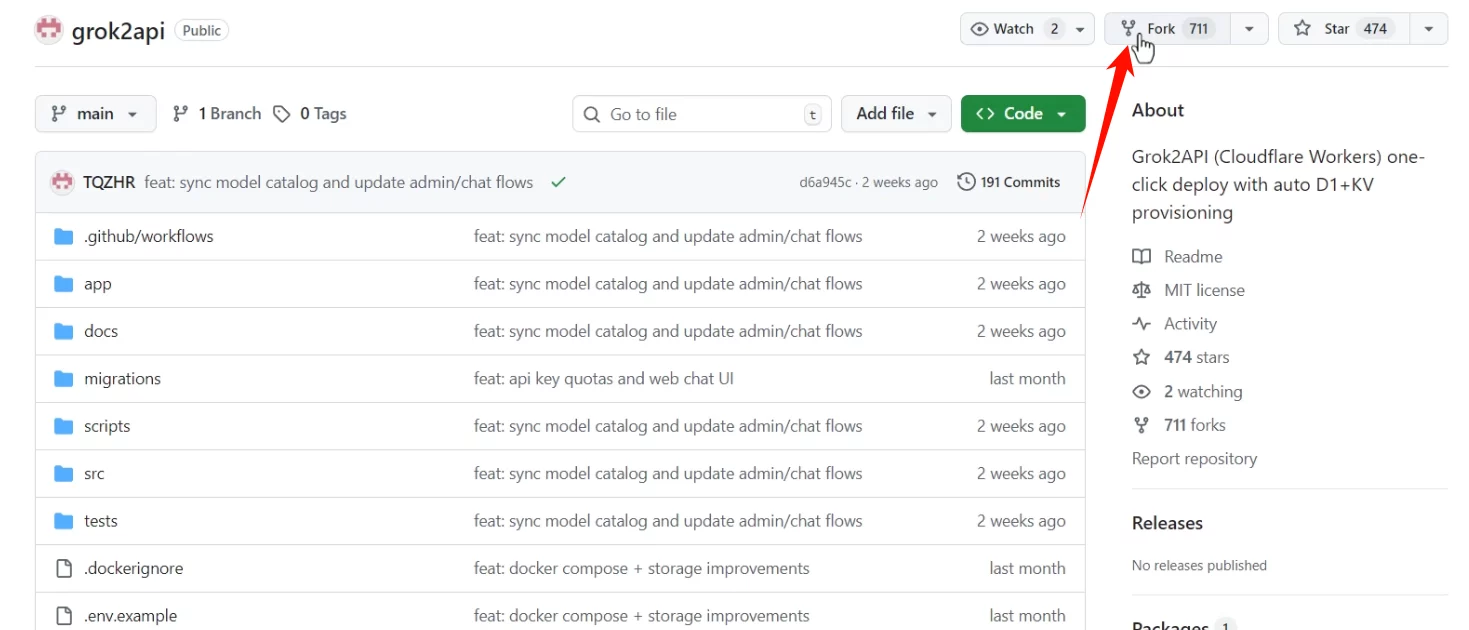Open the main branch selector
Viewport: 1469px width, 630px height.
95,114
